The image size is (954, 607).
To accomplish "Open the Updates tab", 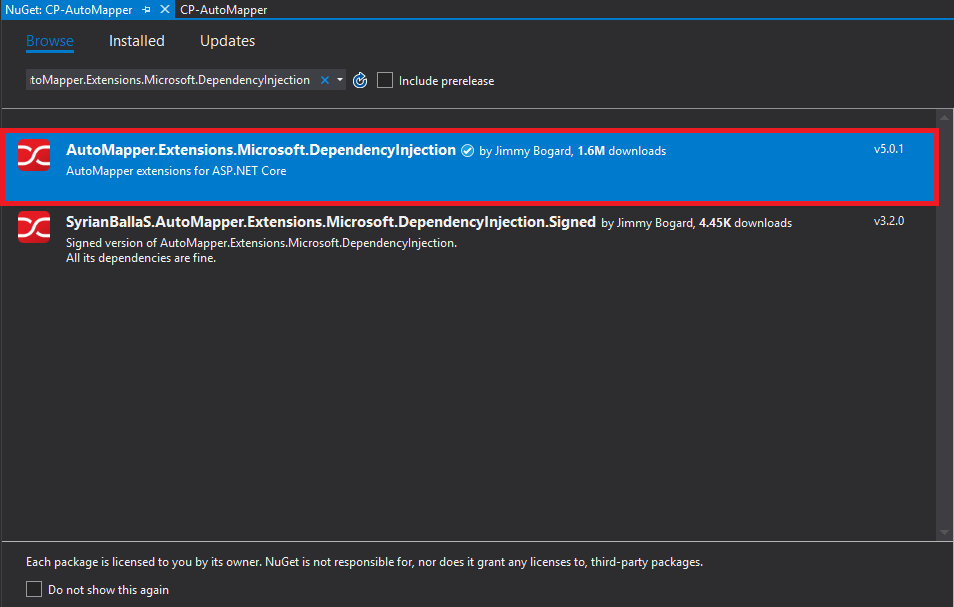I will [x=228, y=41].
